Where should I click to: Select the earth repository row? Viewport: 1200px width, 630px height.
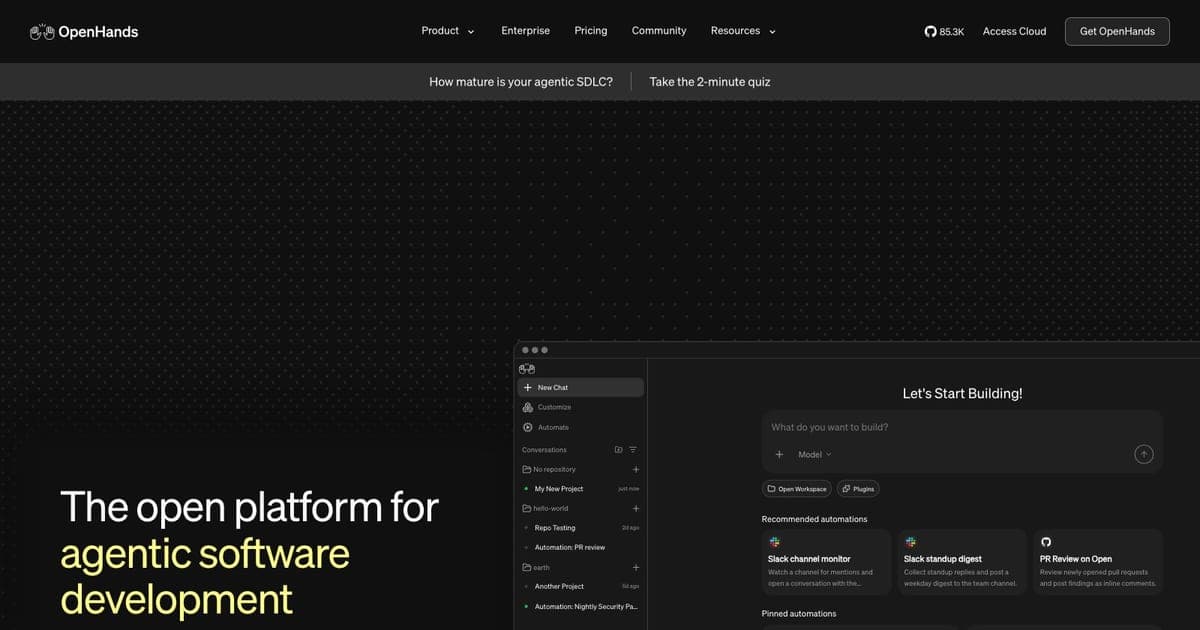(581, 567)
